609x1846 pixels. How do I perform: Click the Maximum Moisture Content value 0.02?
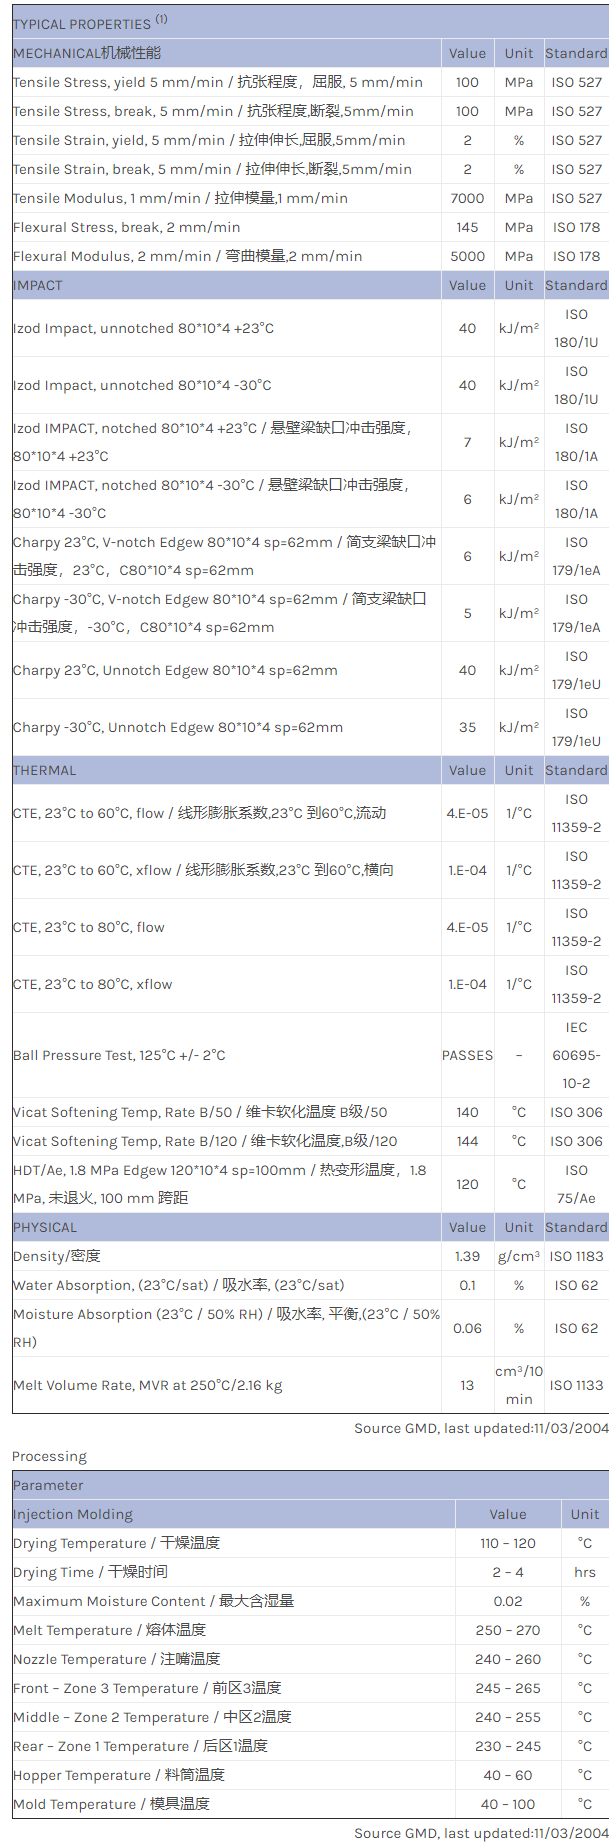pyautogui.click(x=508, y=1601)
